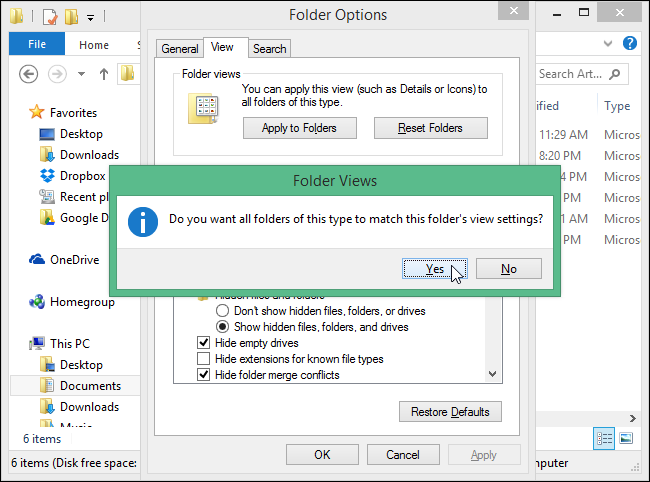The width and height of the screenshot is (650, 482).
Task: Click the 8:20 PM file row
Action: pos(589,156)
